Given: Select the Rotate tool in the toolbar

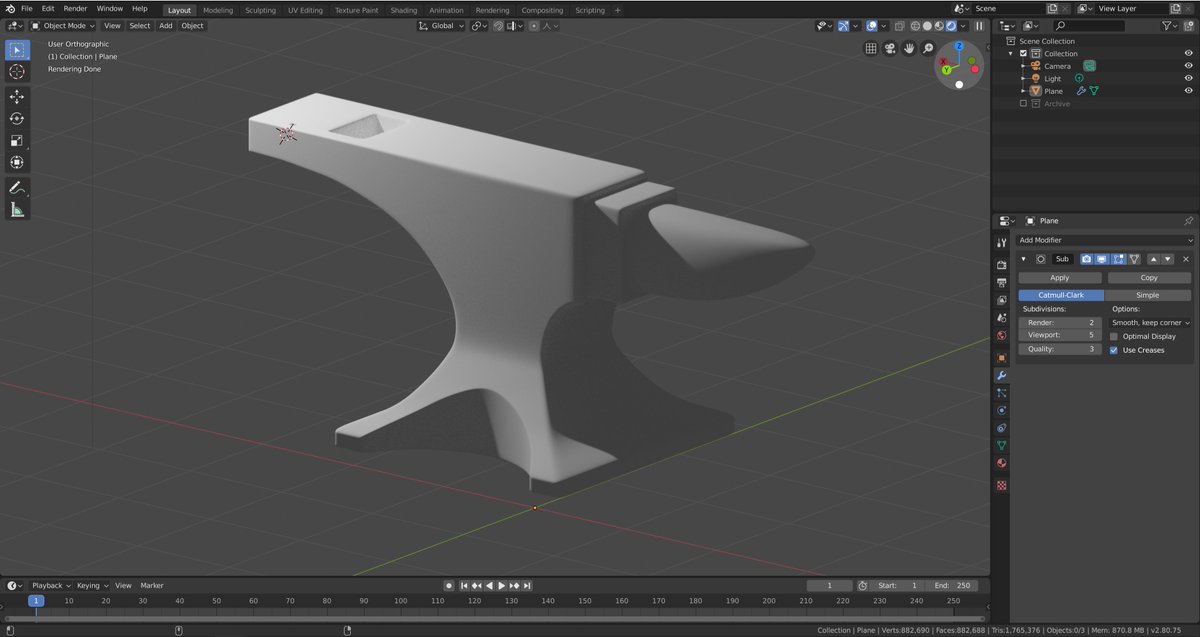Looking at the screenshot, I should (16, 118).
